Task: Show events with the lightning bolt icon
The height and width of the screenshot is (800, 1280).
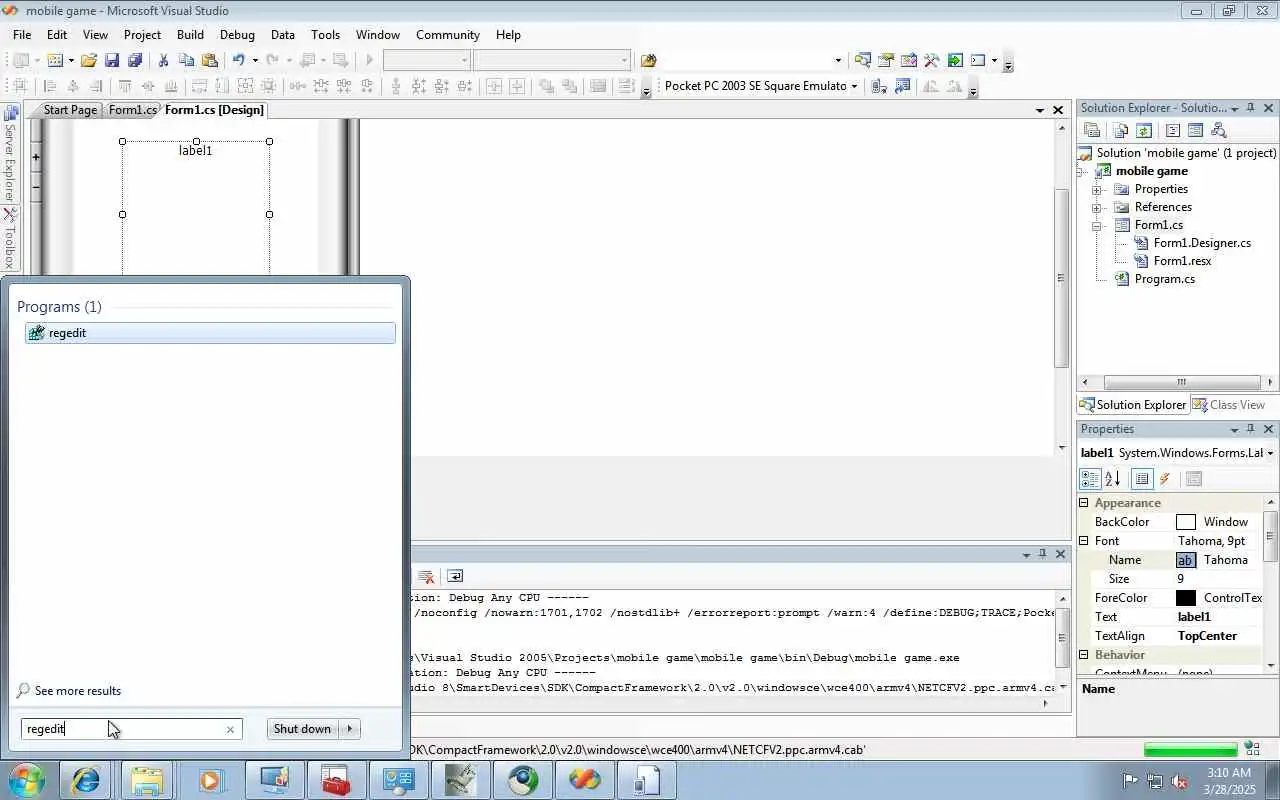Action: (1165, 479)
